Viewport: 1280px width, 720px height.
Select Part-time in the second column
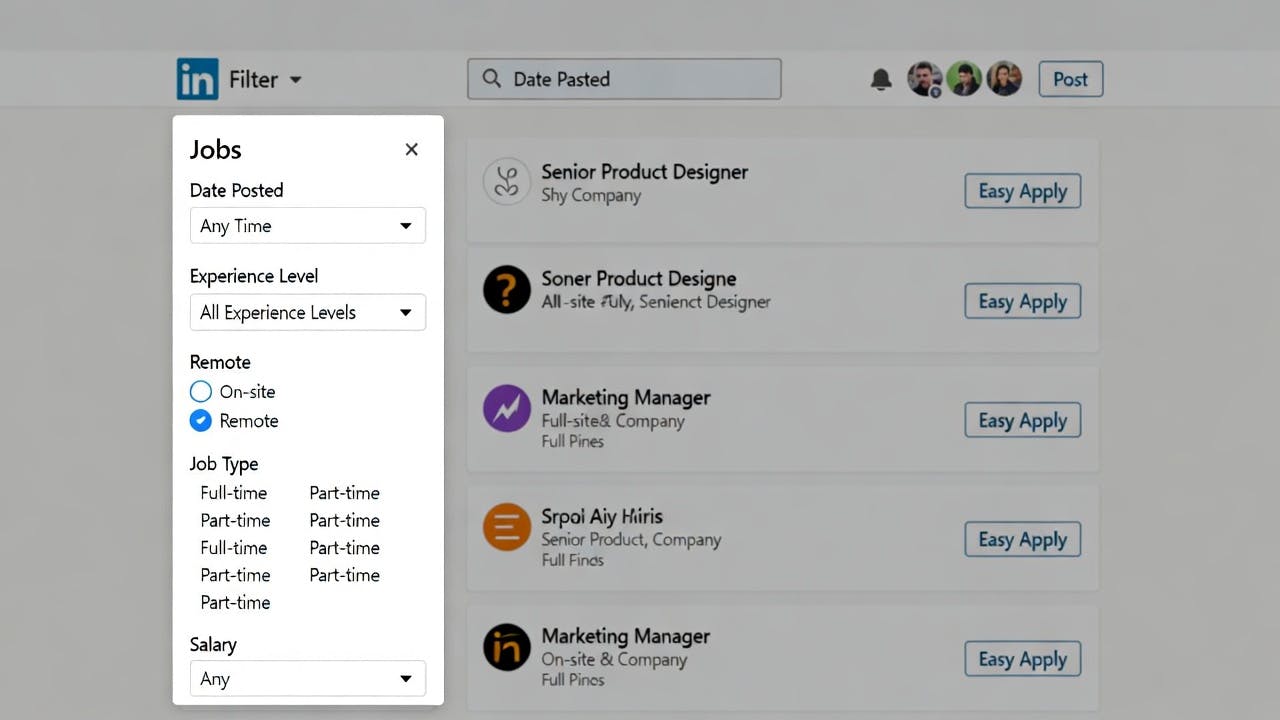[x=344, y=493]
